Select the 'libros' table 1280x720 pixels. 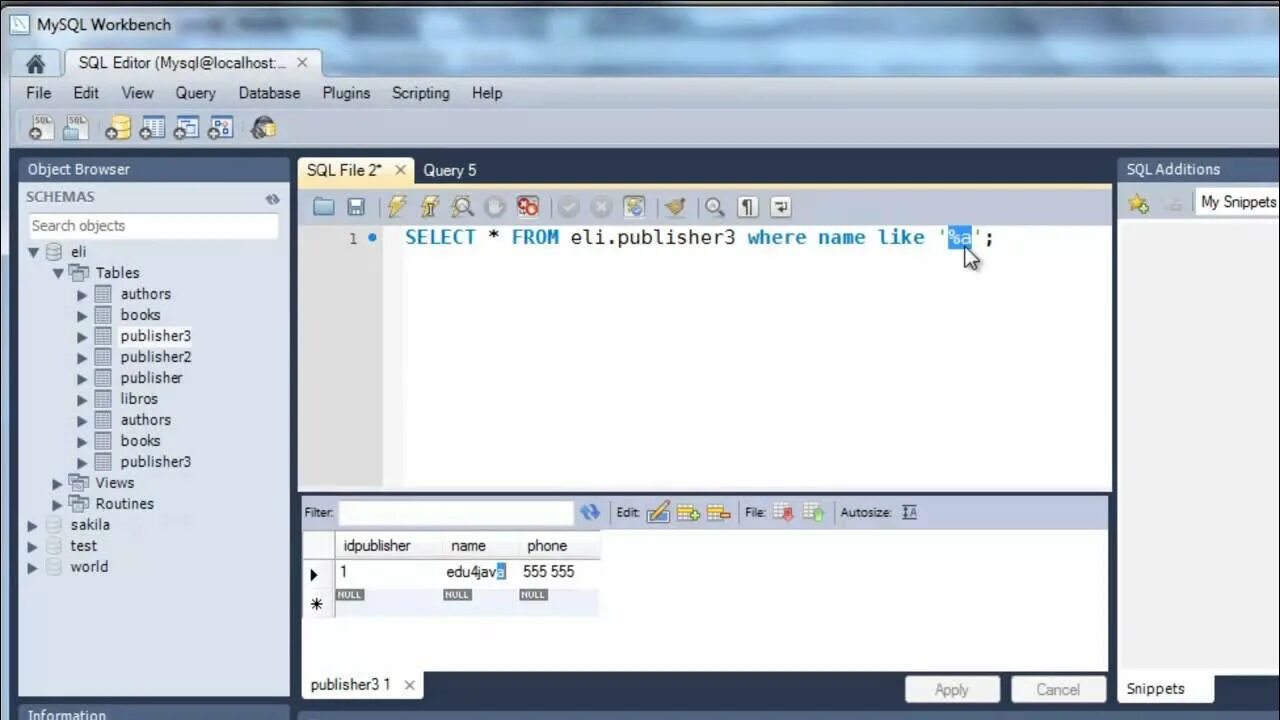pos(139,399)
